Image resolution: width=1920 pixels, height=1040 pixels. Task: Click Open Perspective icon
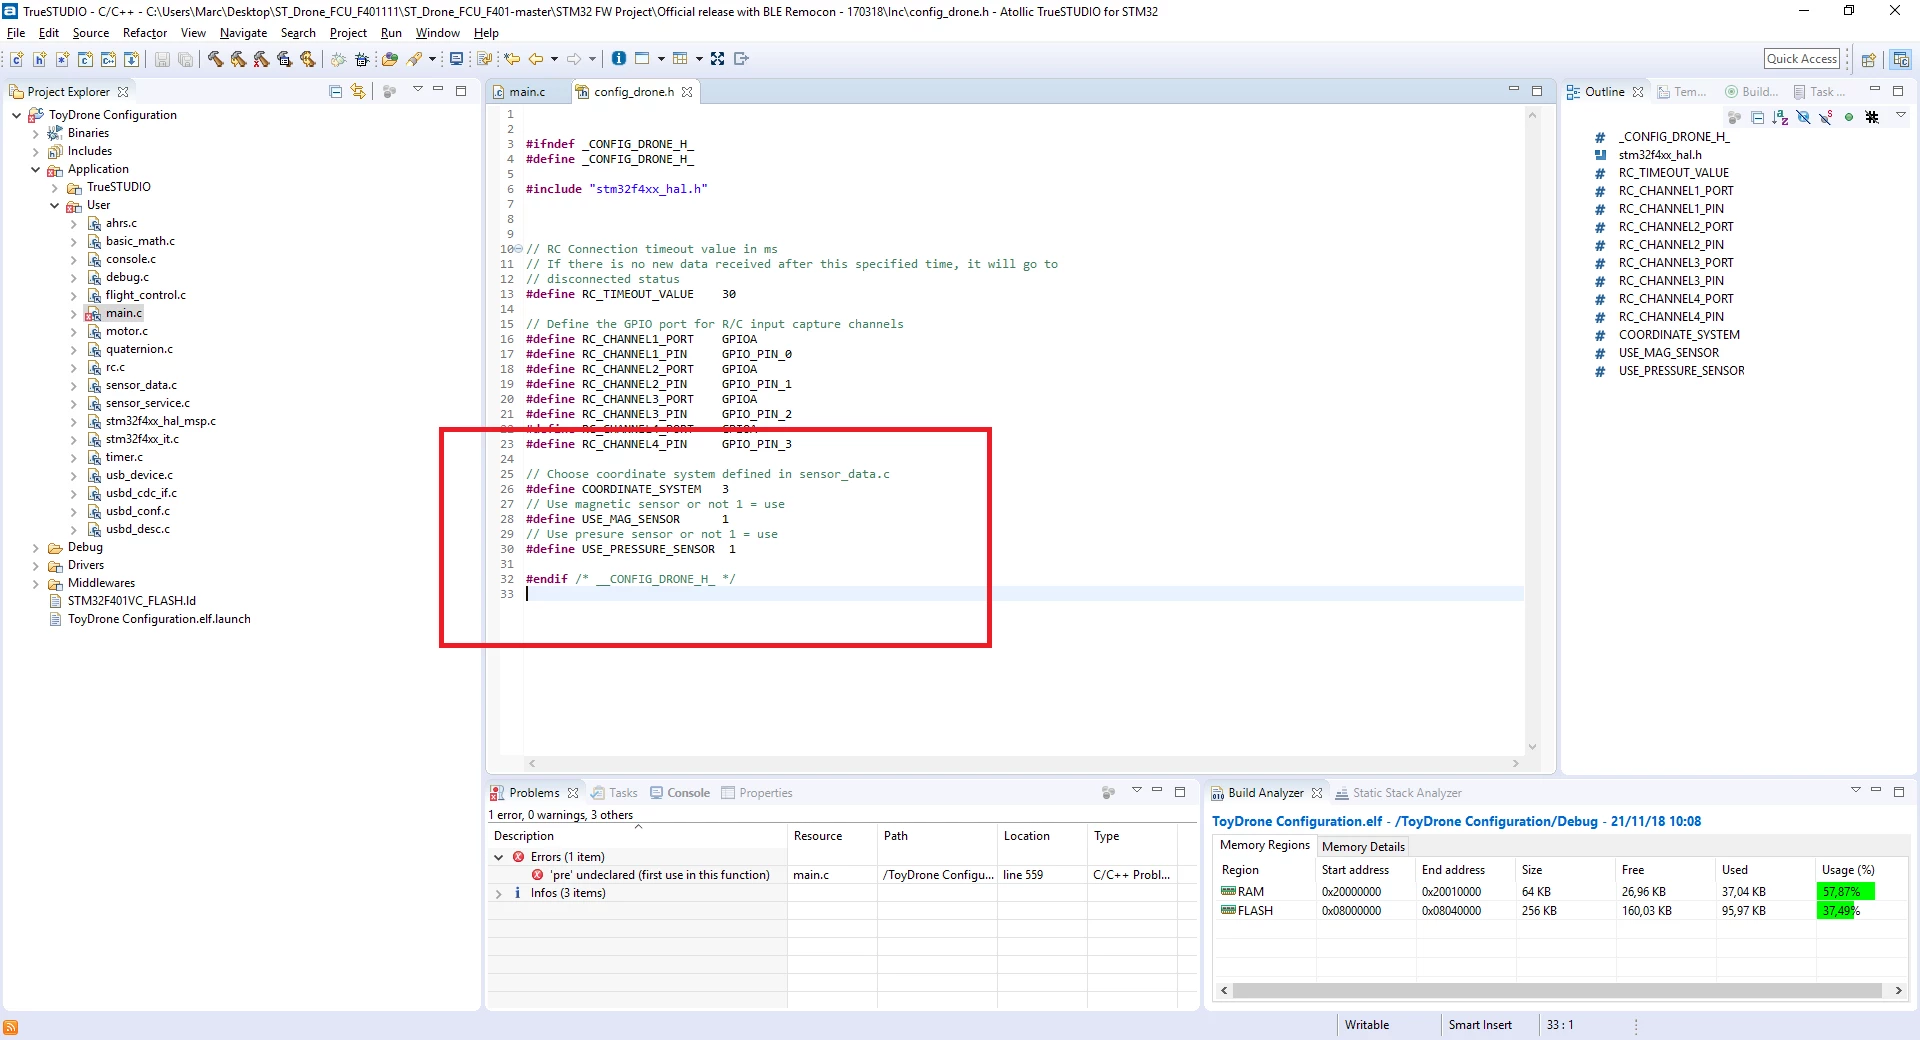pos(1868,60)
